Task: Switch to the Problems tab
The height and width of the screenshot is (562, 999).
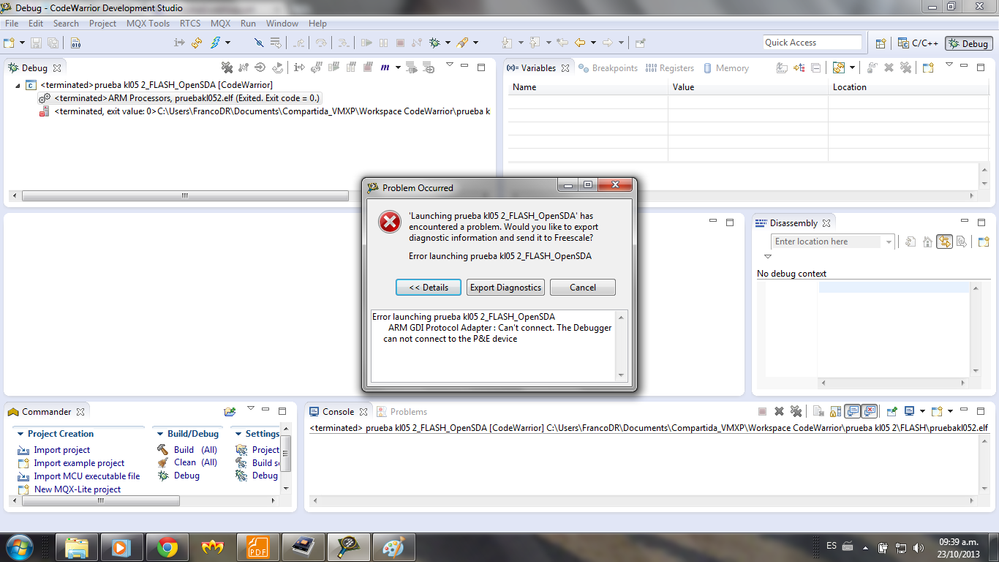Action: point(401,412)
